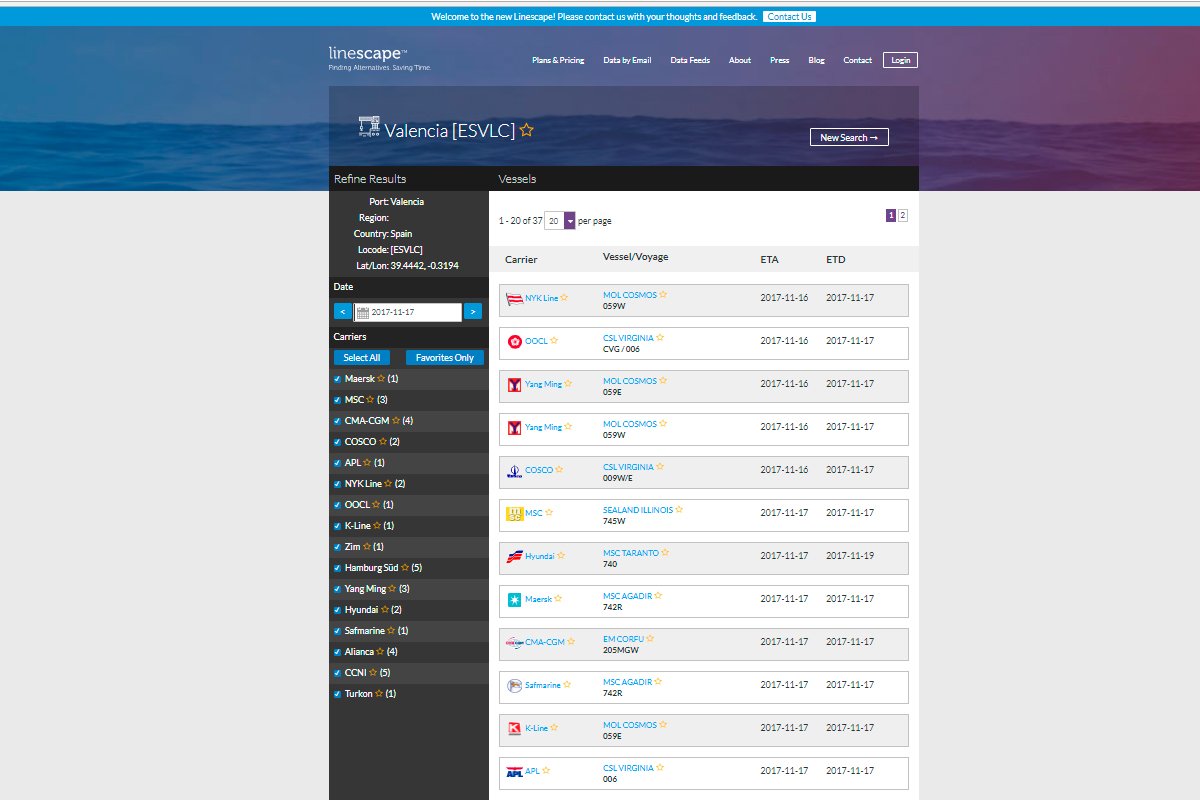Open Plans & Pricing menu item
Image resolution: width=1200 pixels, height=800 pixels.
(x=558, y=60)
